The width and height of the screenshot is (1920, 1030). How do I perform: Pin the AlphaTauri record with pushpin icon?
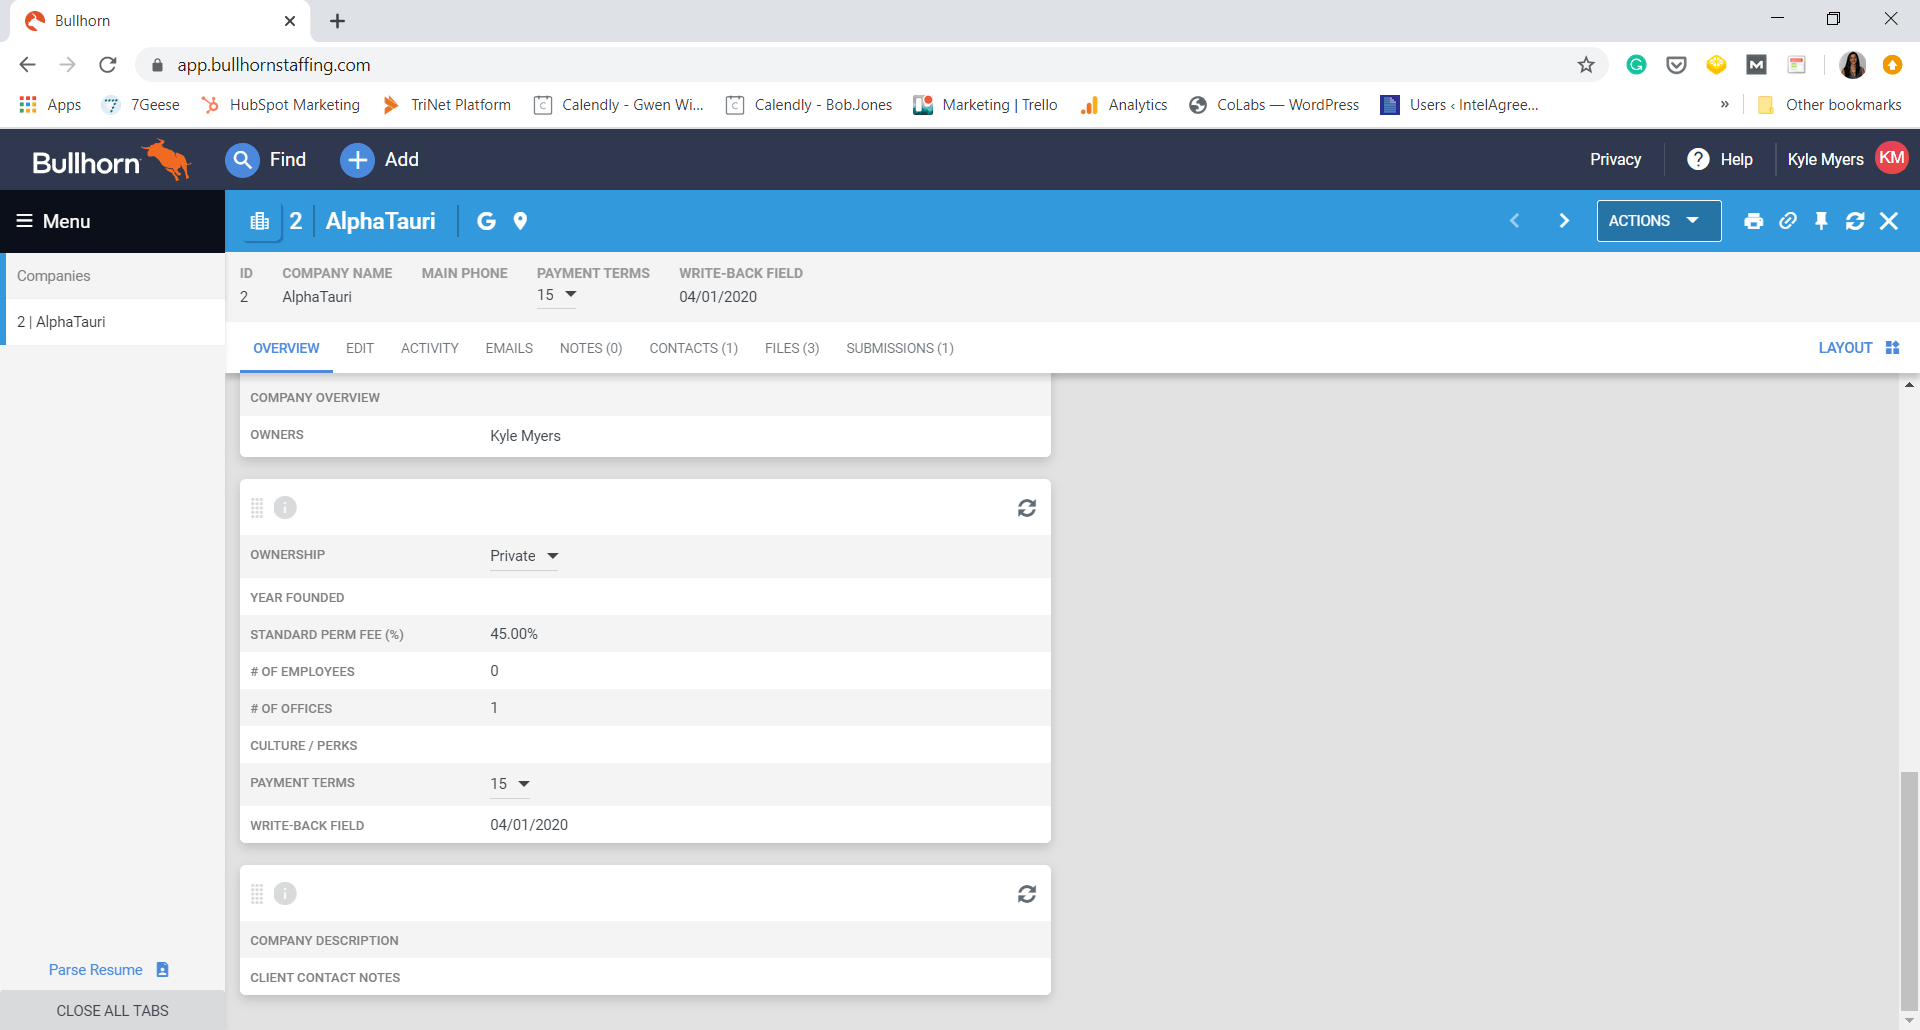(1821, 221)
